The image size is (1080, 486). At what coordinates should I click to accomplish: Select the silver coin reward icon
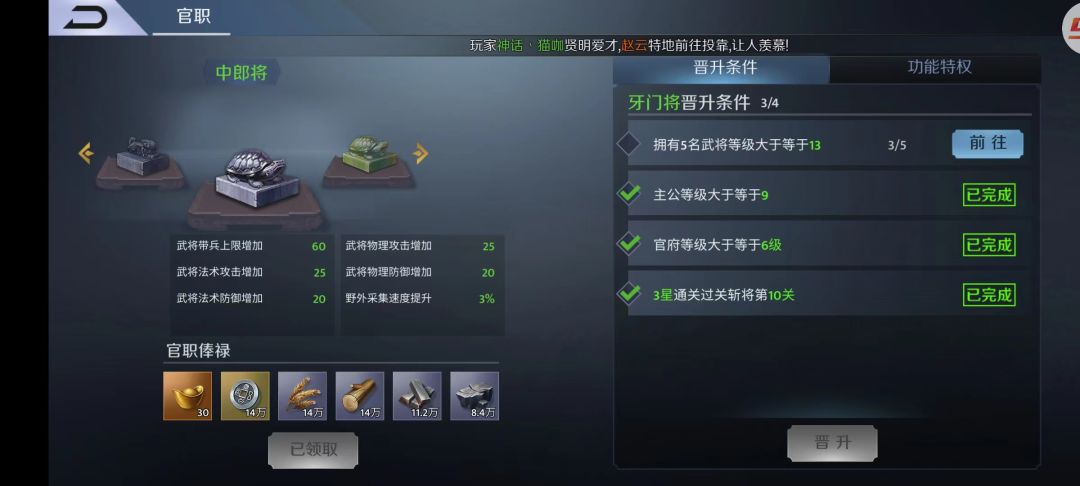tap(245, 396)
